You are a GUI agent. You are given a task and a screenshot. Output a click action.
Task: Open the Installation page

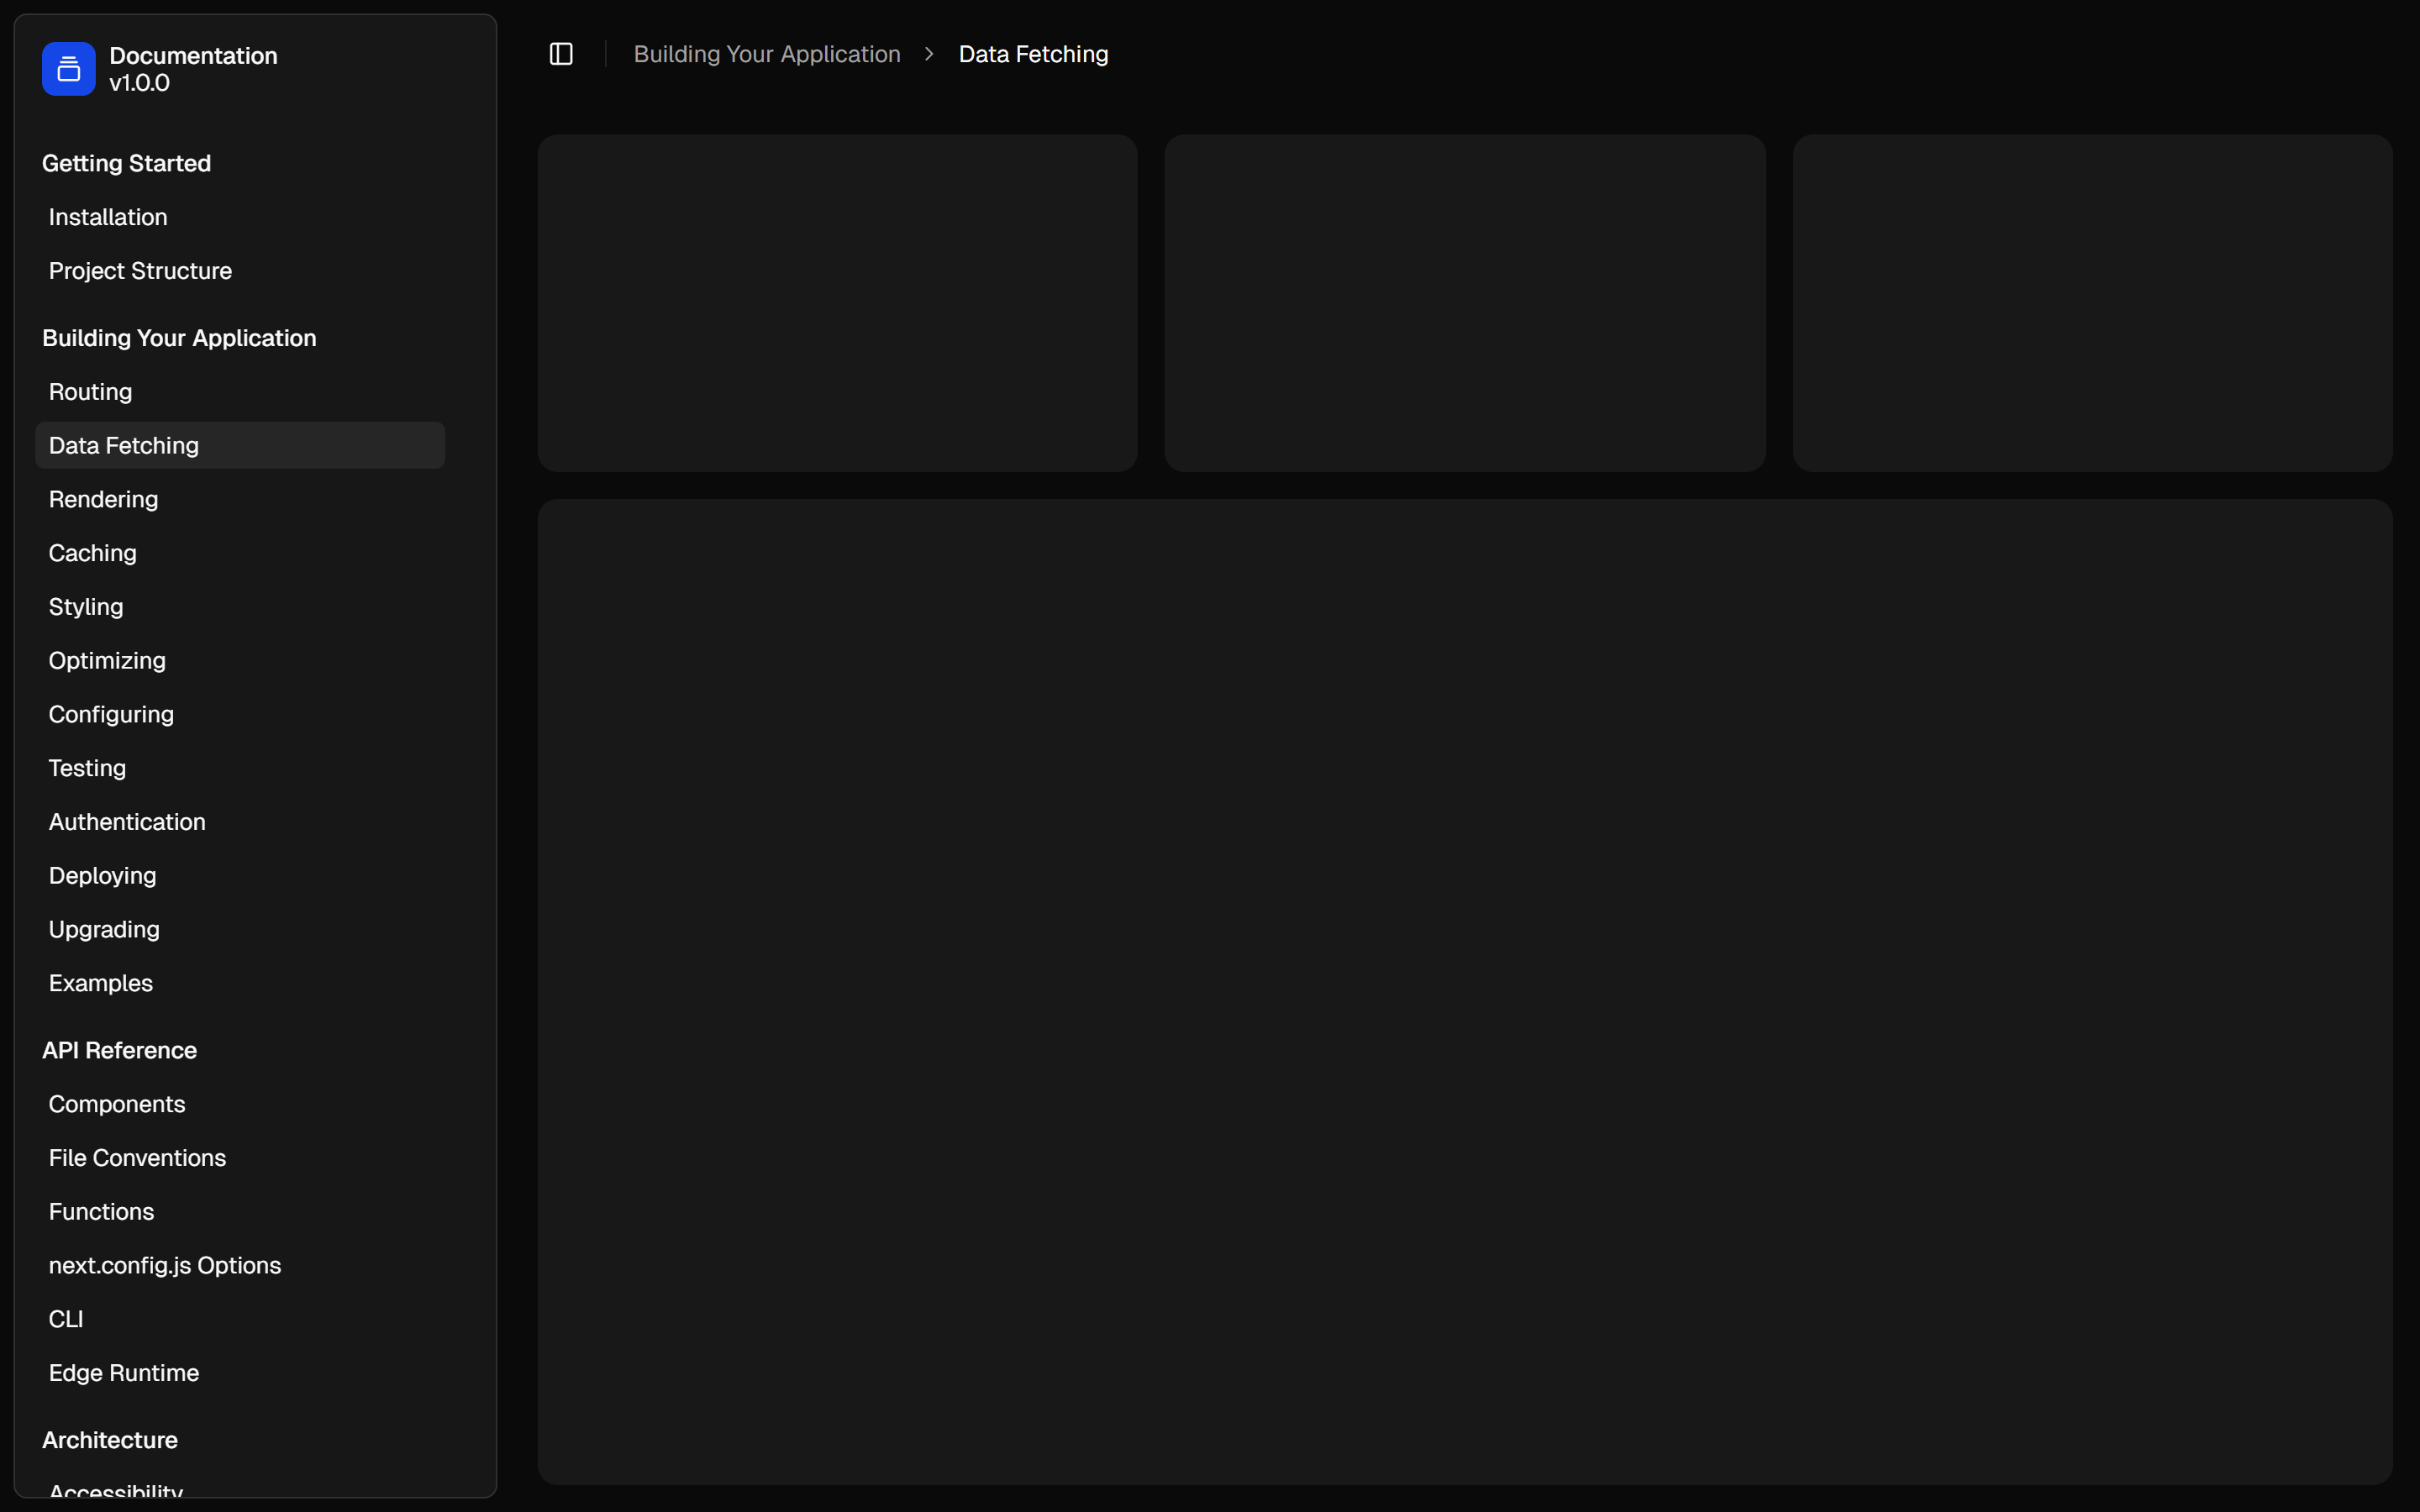[x=108, y=217]
